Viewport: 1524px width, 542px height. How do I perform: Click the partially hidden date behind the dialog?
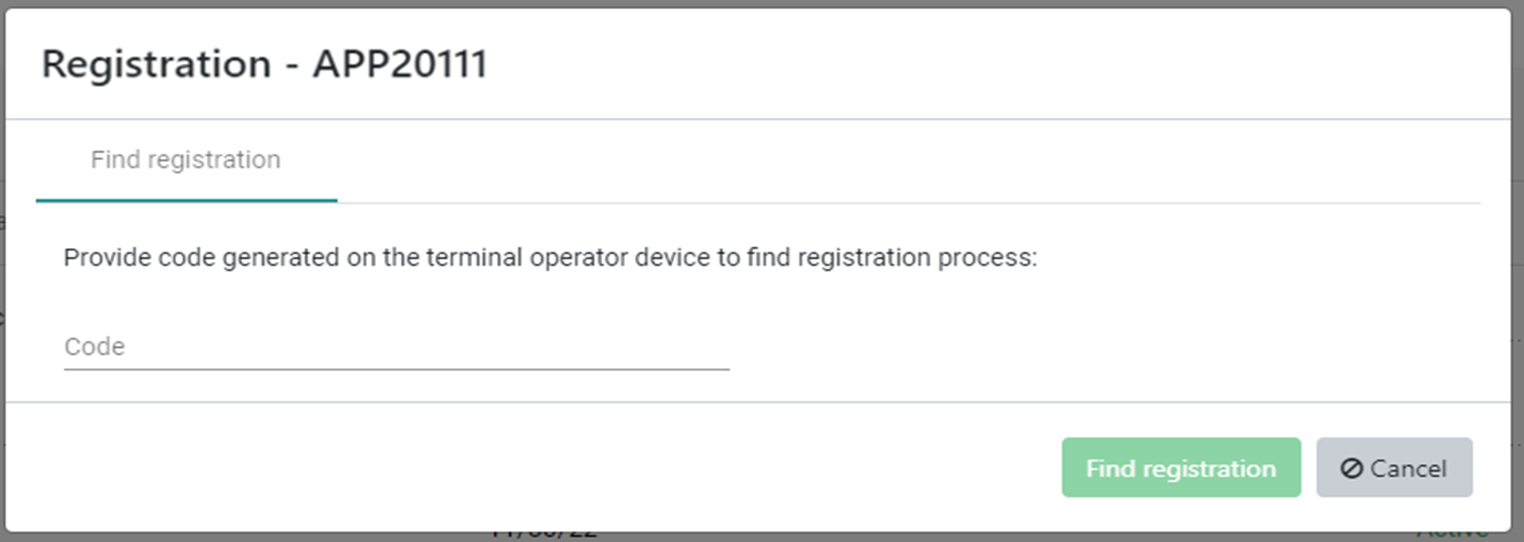pyautogui.click(x=544, y=535)
